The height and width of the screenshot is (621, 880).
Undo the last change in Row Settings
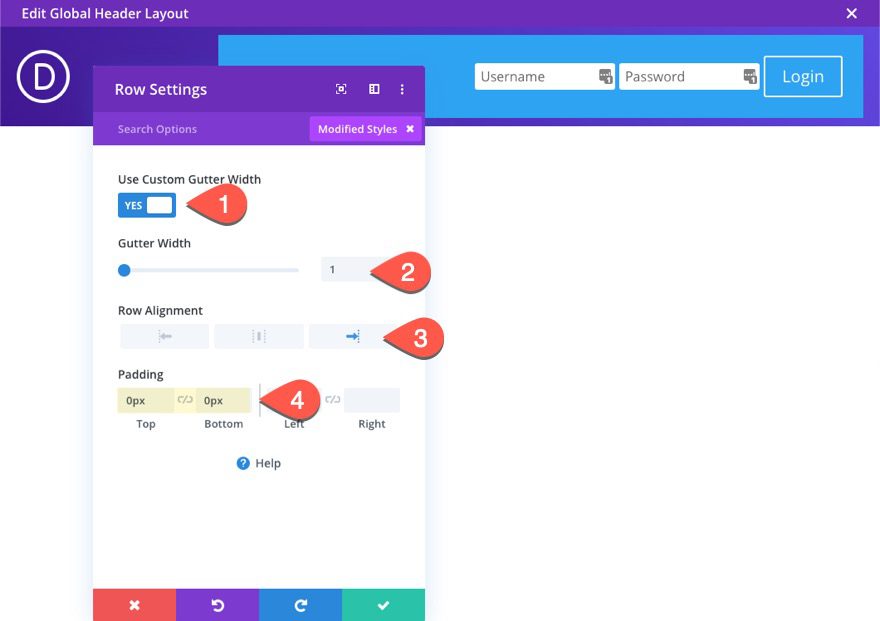[x=217, y=605]
